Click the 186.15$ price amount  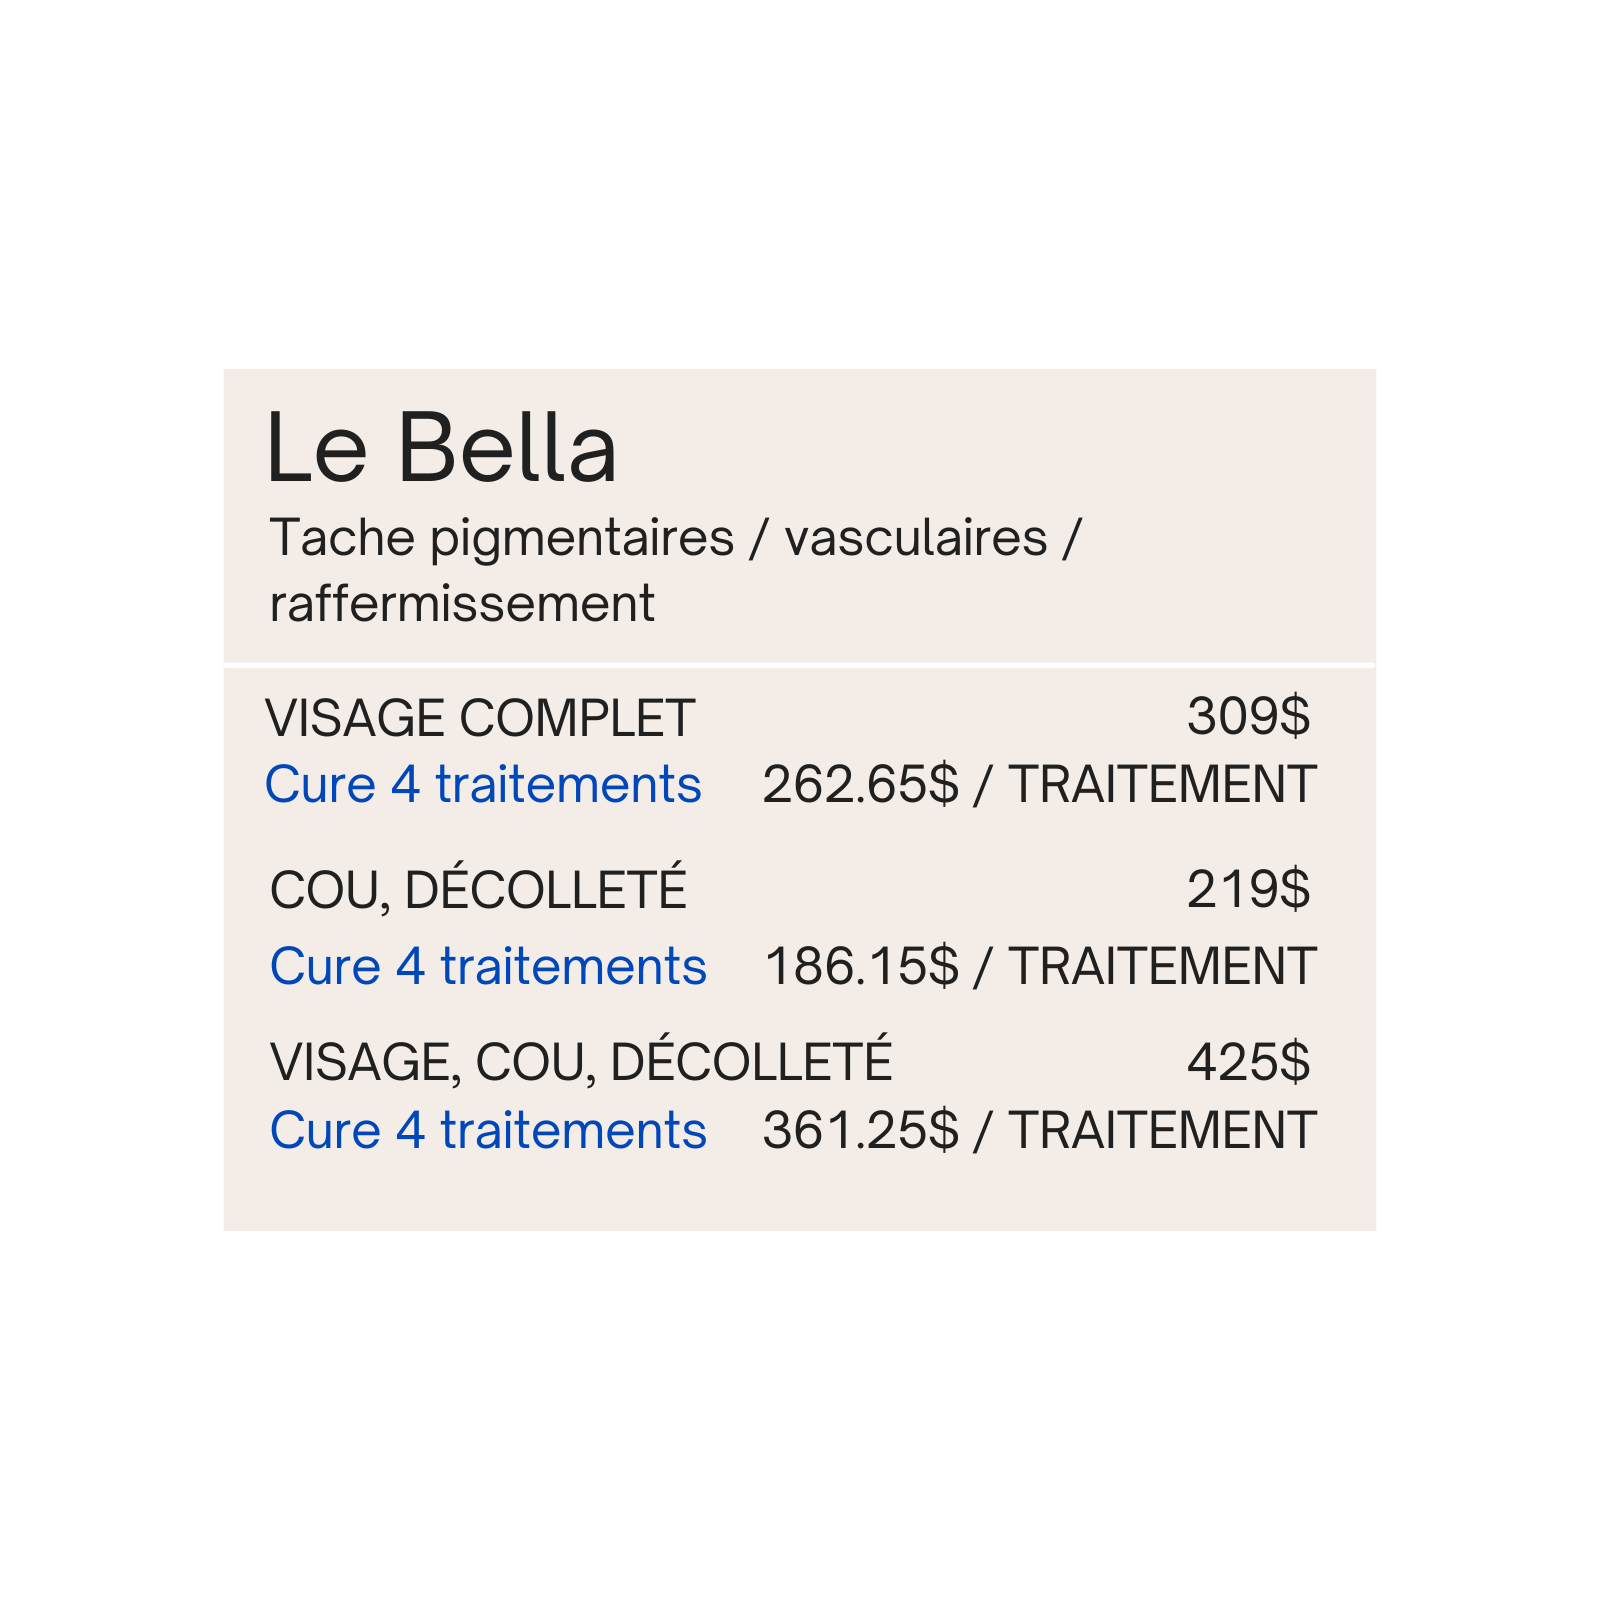click(x=861, y=966)
